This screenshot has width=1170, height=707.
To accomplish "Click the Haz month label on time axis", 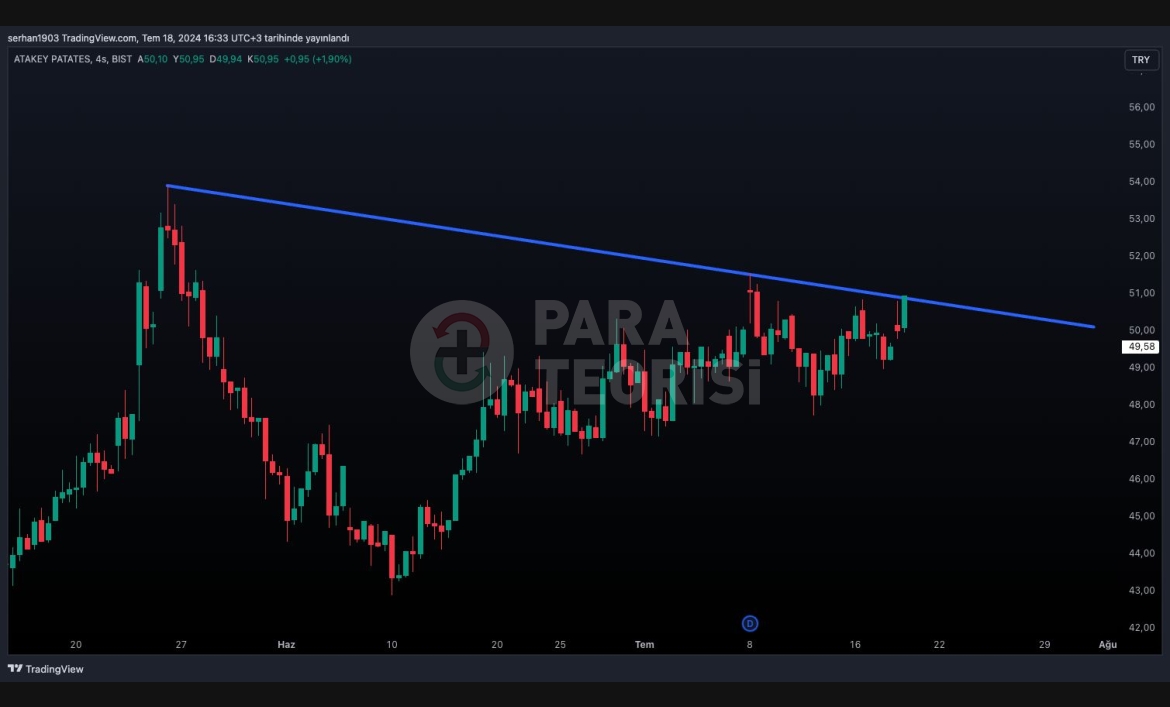I will 287,644.
